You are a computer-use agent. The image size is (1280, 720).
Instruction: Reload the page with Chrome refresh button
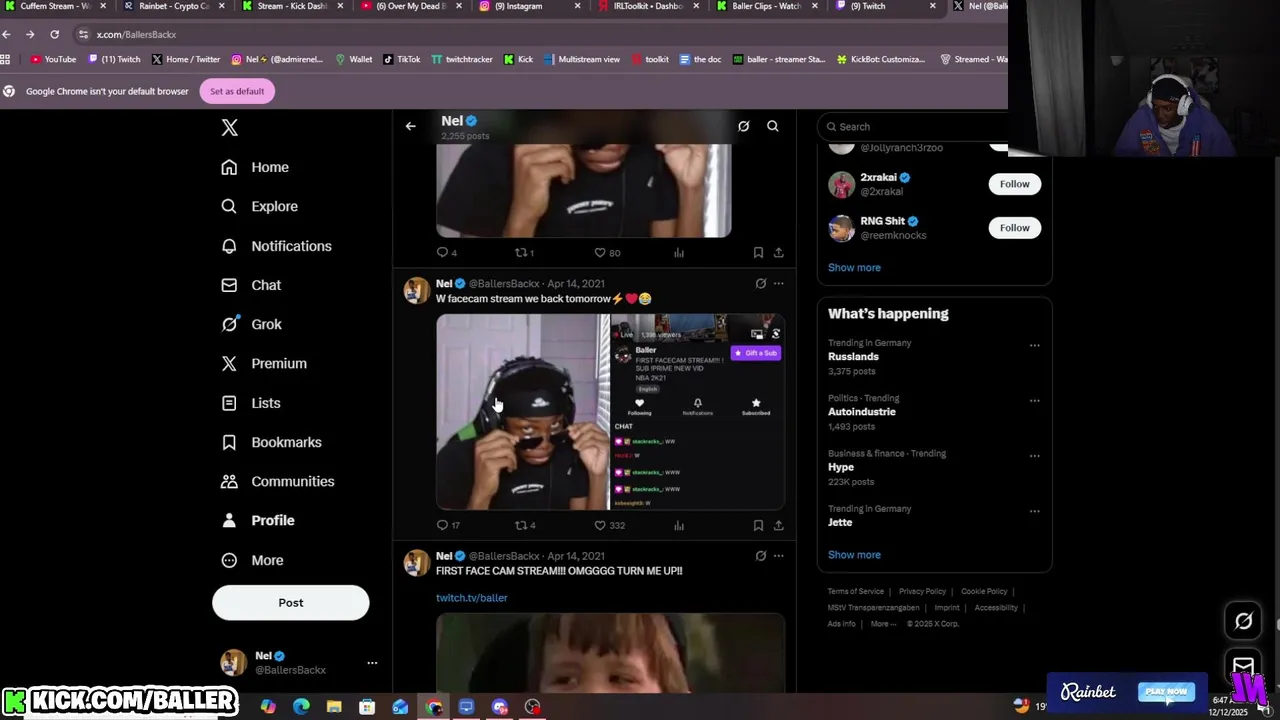pos(54,34)
